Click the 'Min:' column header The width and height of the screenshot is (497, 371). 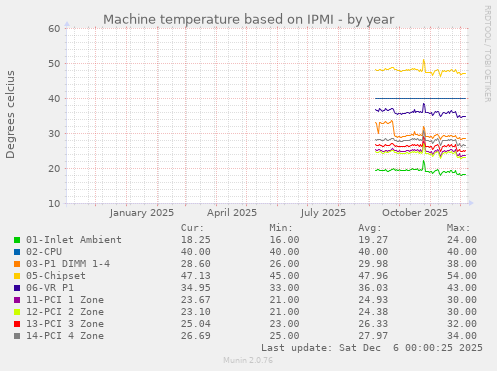(281, 228)
